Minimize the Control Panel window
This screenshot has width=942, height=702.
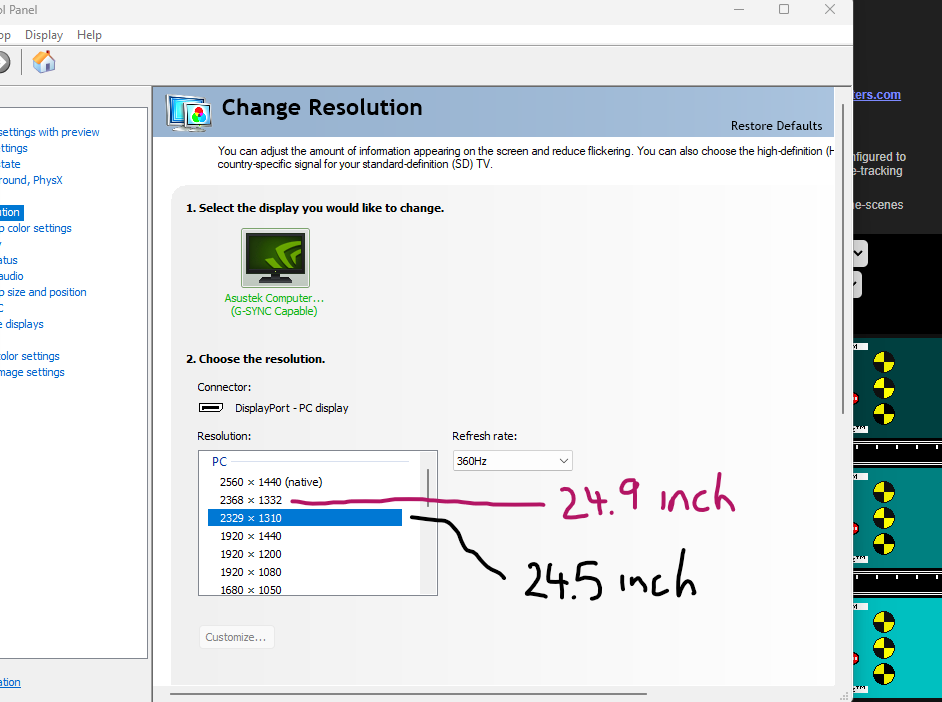739,9
